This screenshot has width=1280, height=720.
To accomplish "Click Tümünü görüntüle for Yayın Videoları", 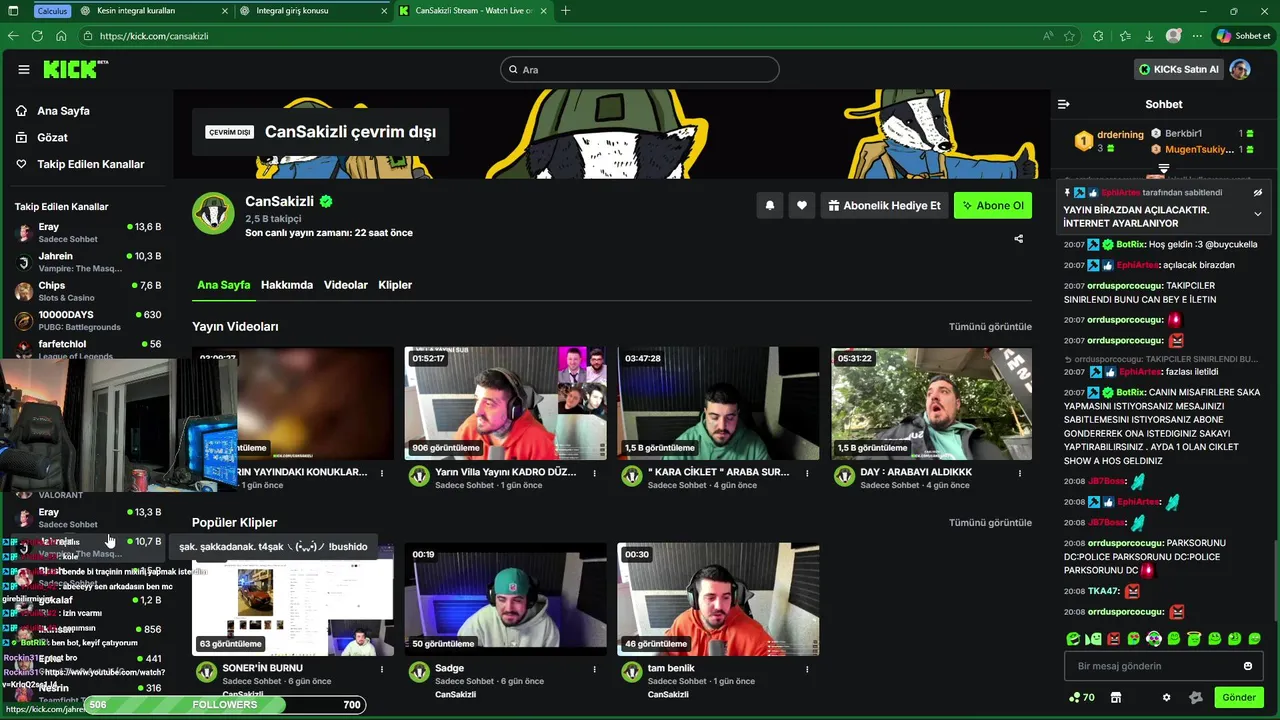I will (990, 327).
